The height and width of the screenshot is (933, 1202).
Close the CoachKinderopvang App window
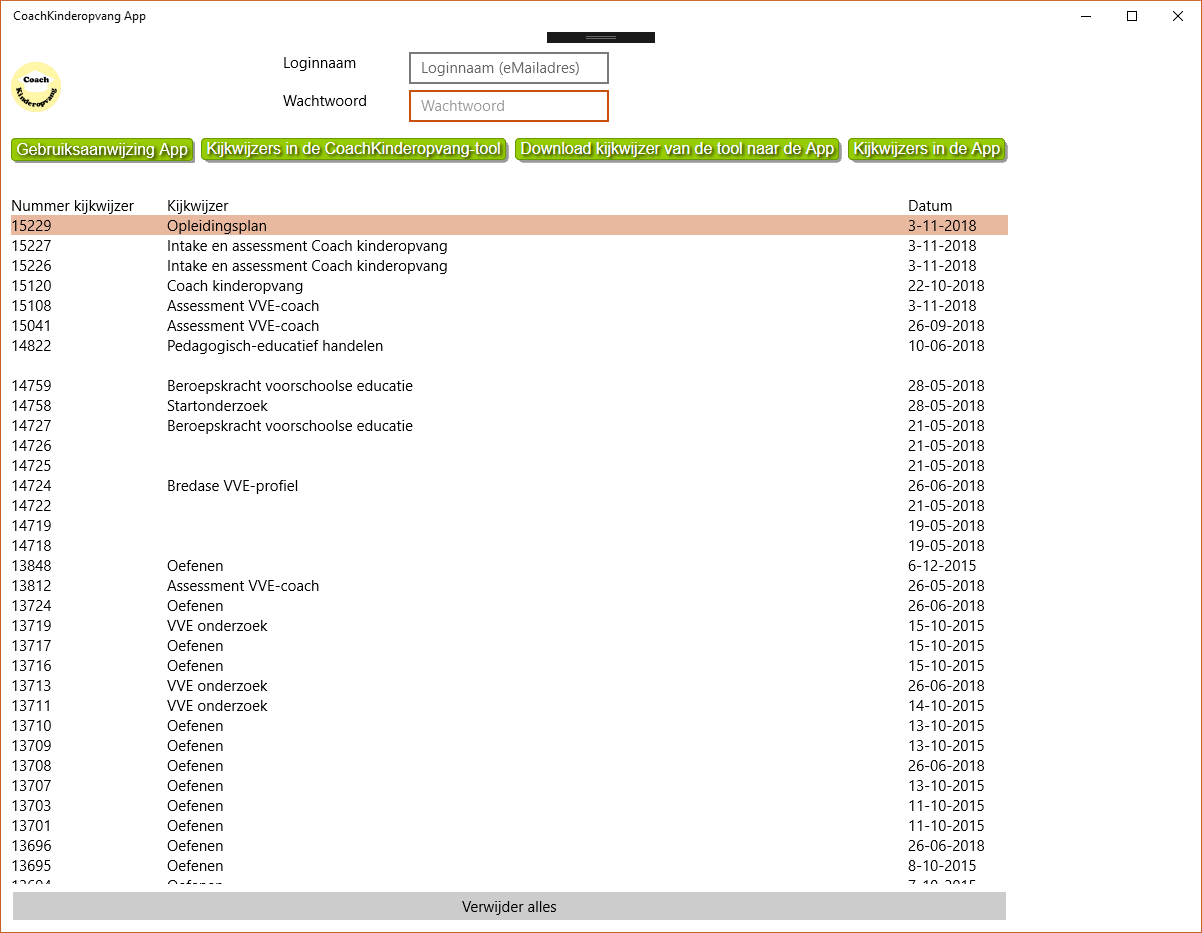1178,16
